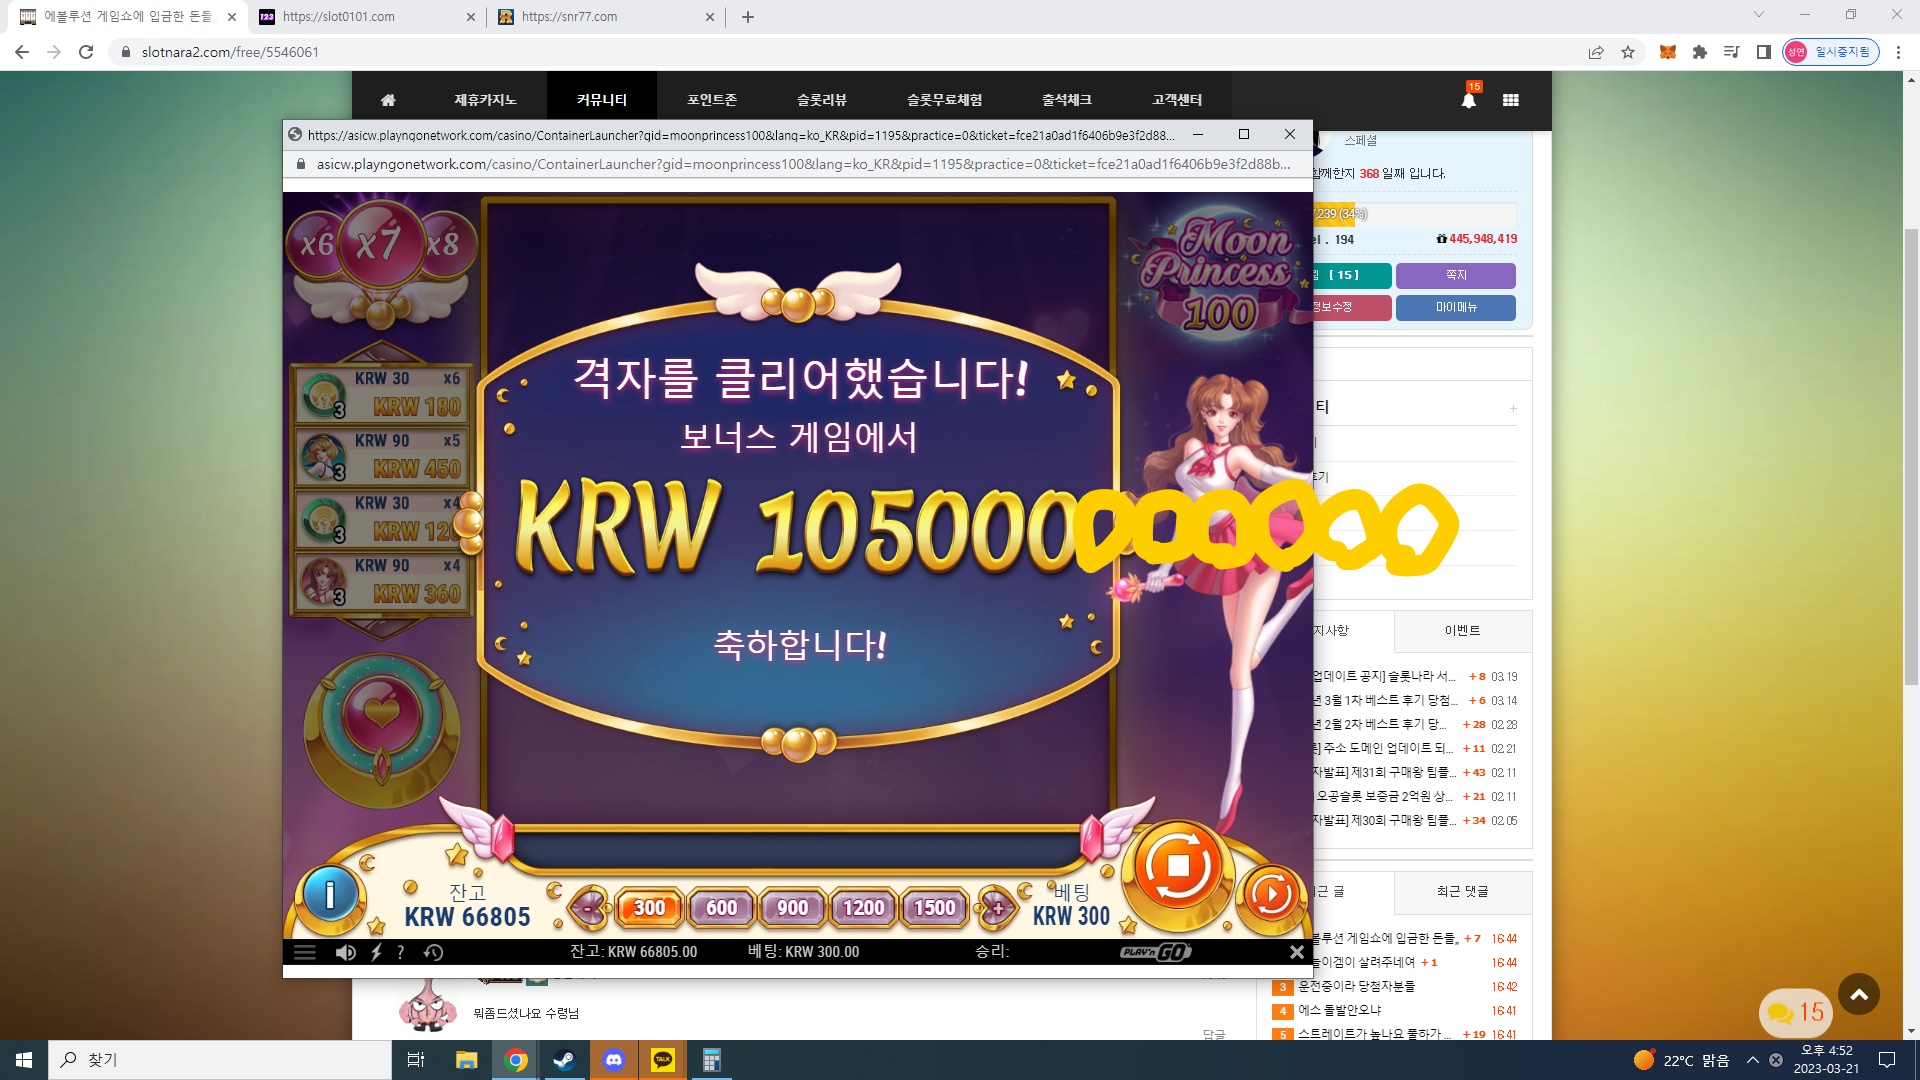Viewport: 1920px width, 1080px height.
Task: Open site notifications bell
Action: click(x=1468, y=99)
